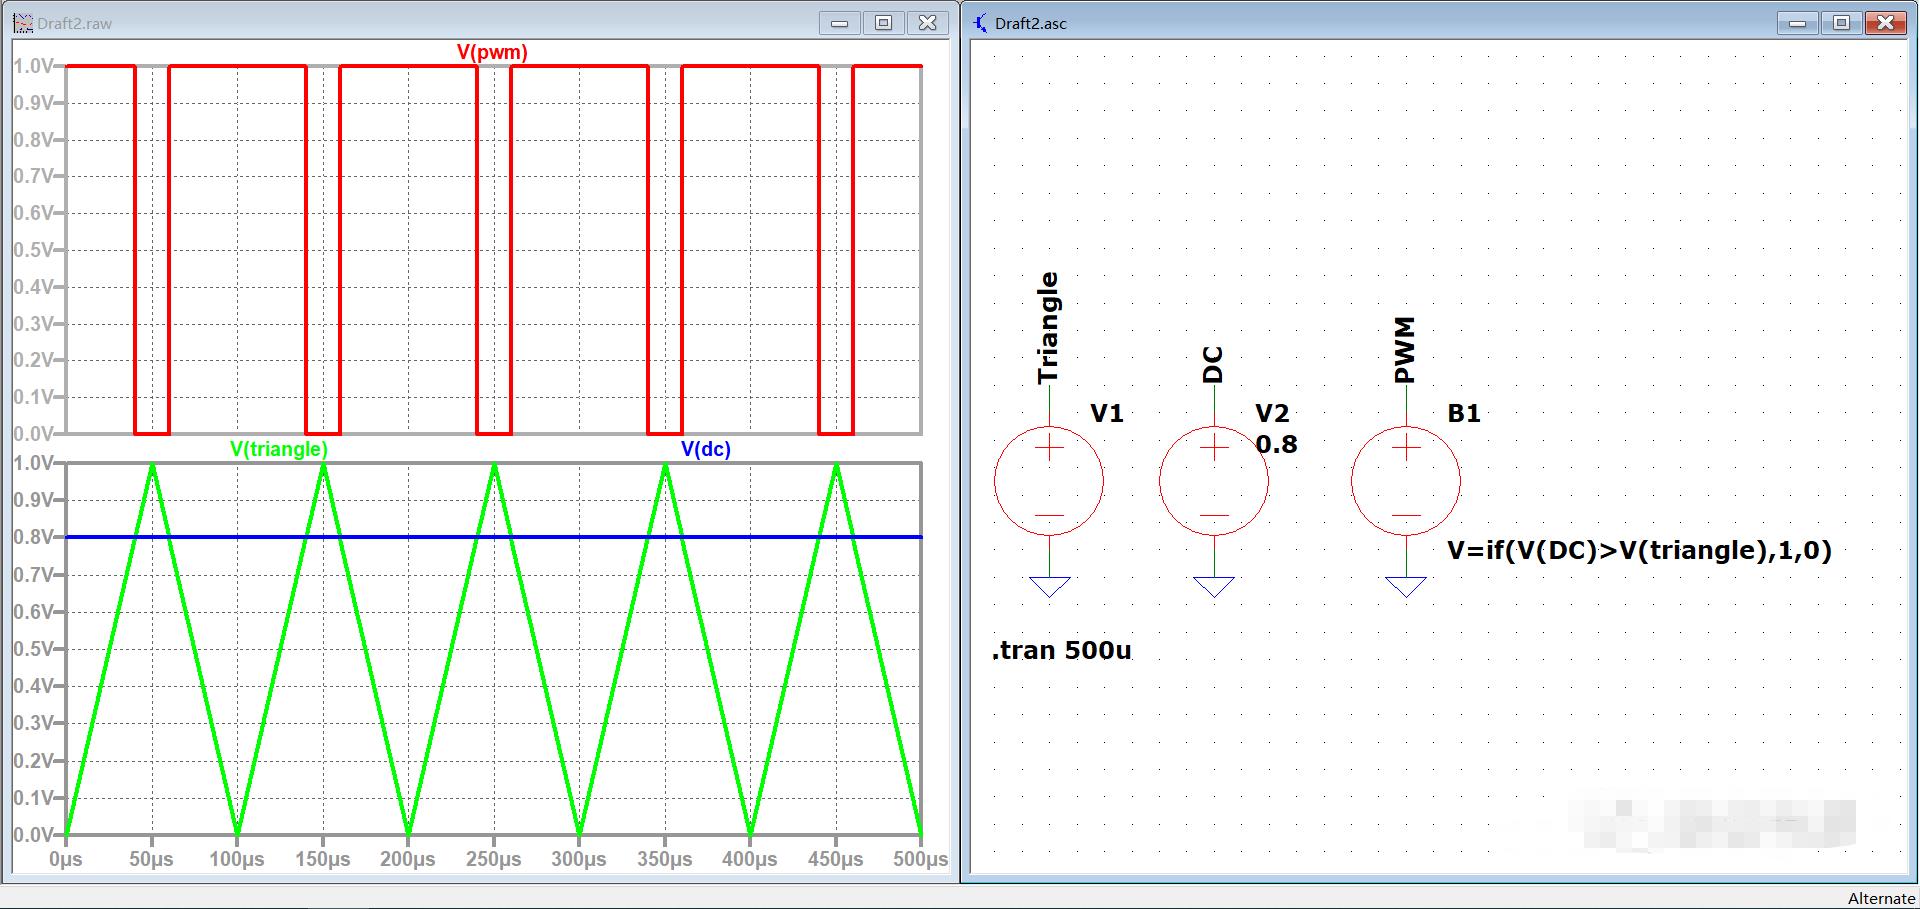The height and width of the screenshot is (909, 1920).
Task: Select the B1 behavioral source symbol
Action: [x=1406, y=481]
